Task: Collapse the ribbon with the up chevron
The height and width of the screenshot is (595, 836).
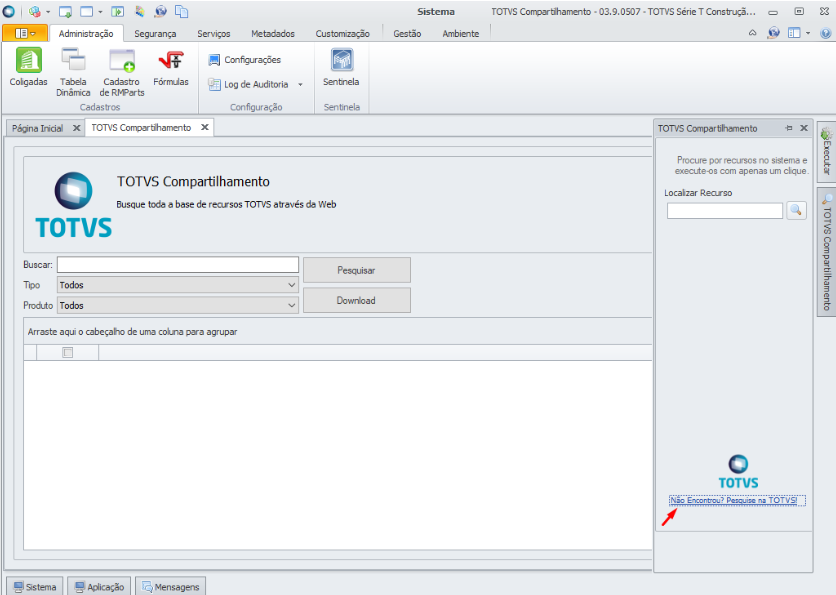Action: (x=753, y=33)
